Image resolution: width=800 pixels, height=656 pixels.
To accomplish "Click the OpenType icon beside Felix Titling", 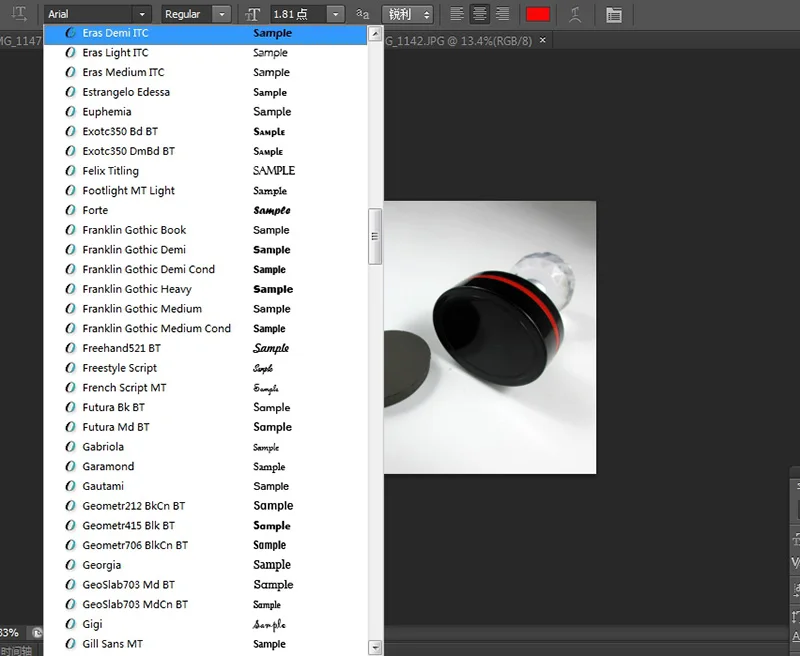I will [70, 171].
